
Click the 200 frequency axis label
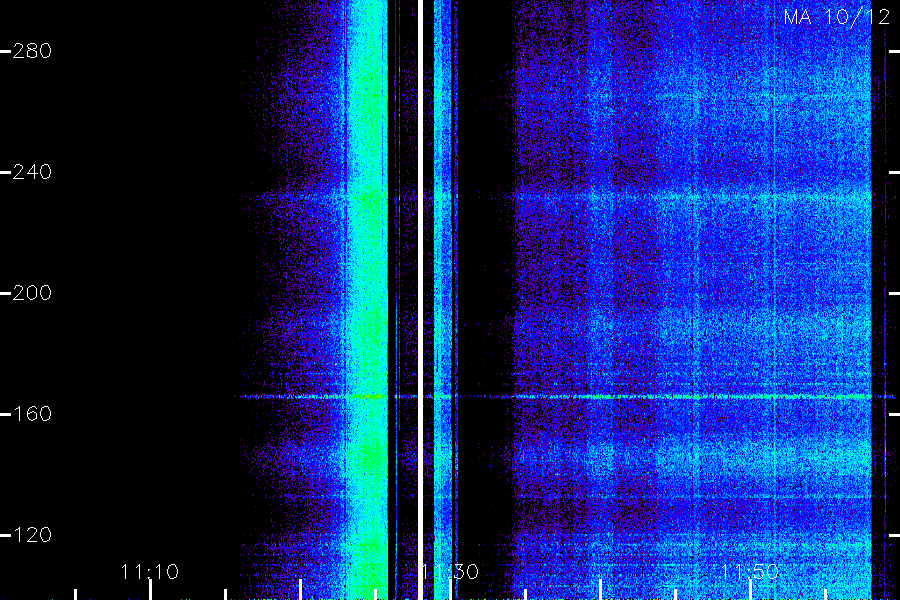(32, 293)
